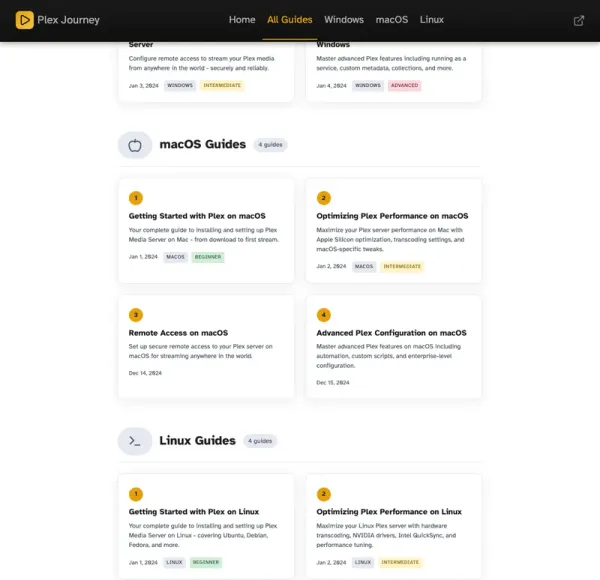600x580 pixels.
Task: Click WINDOWS tag on Jan 3, 2024 card
Action: 180,85
